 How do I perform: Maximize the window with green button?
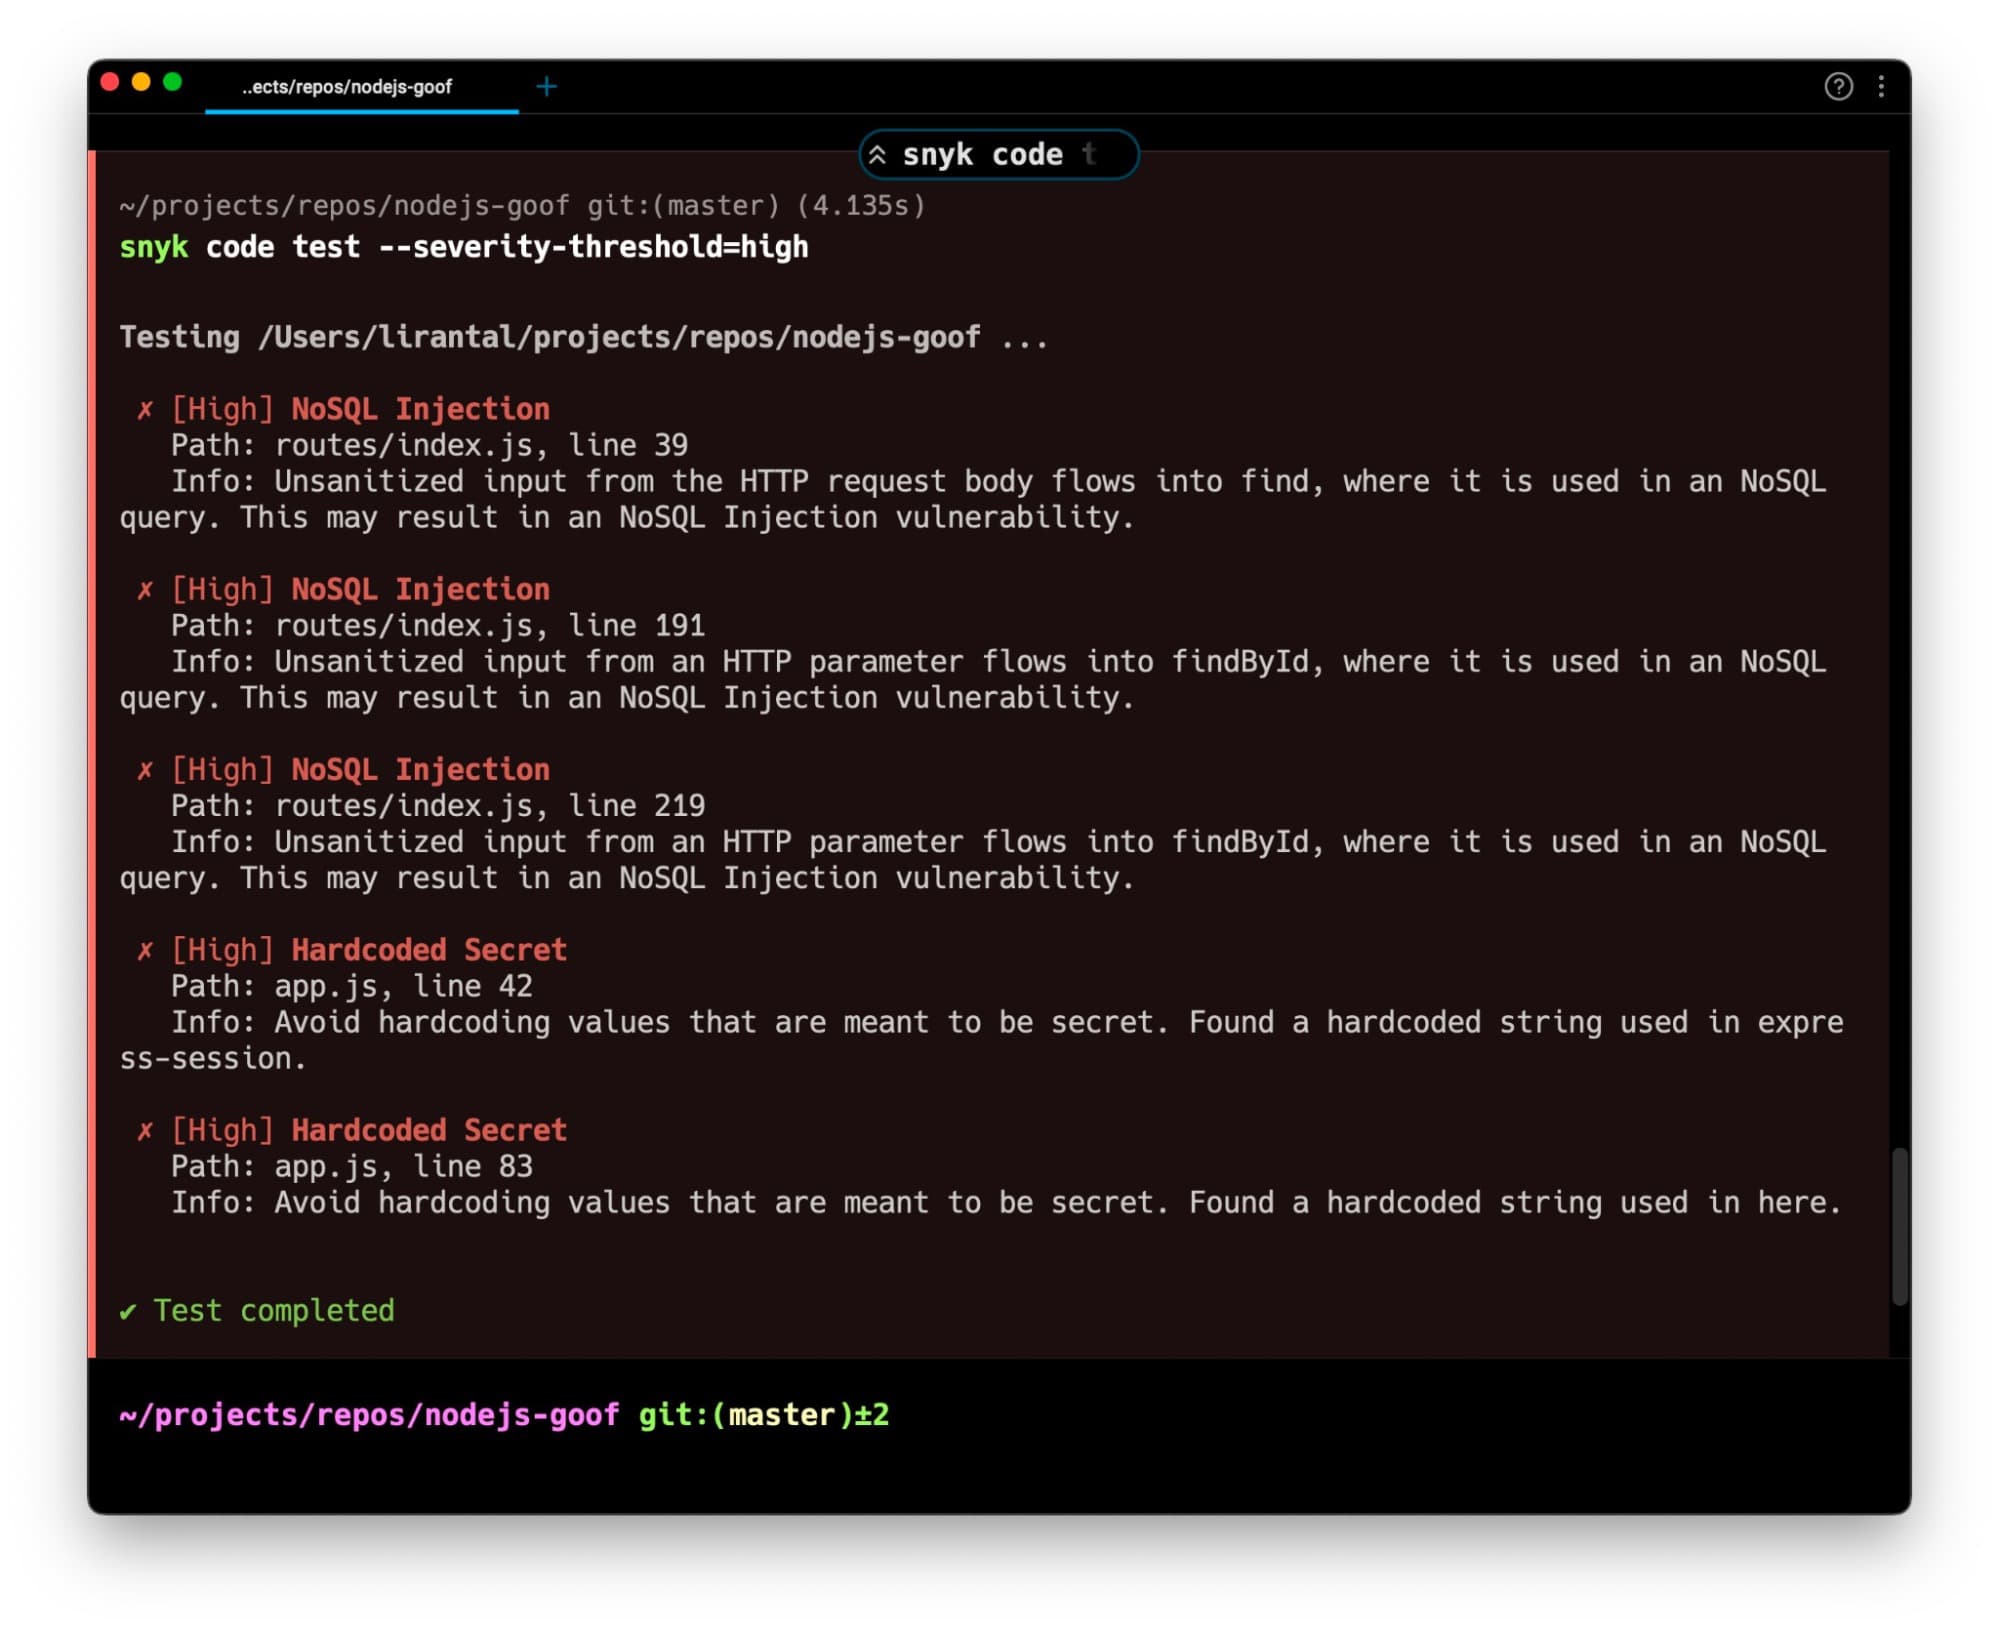(x=173, y=83)
